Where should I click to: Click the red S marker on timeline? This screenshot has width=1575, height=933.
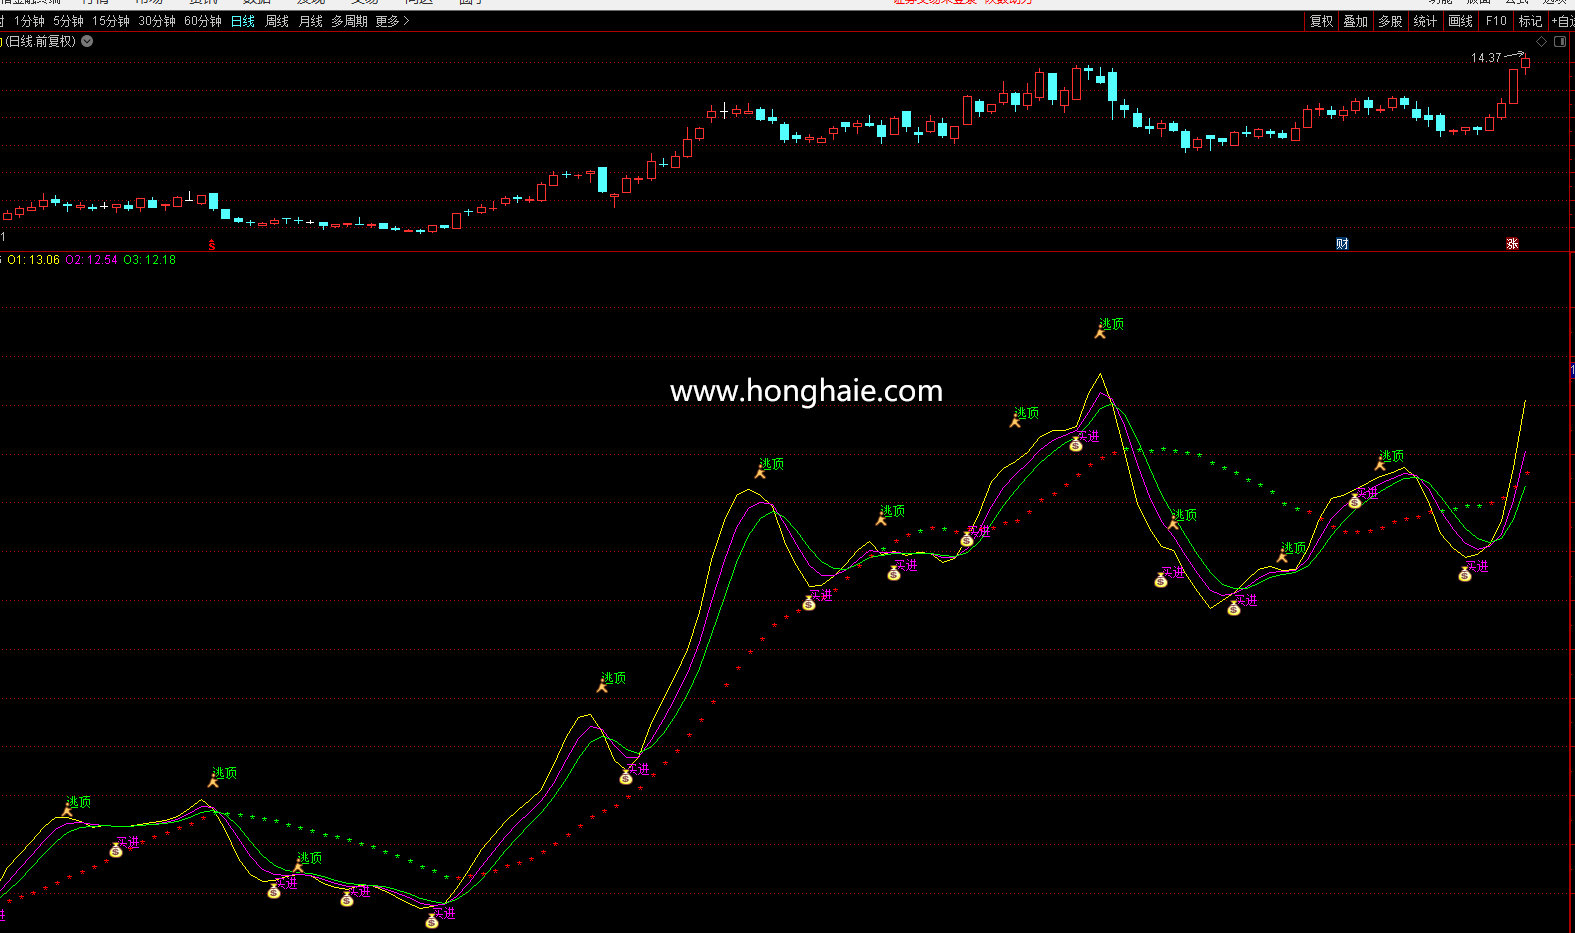212,245
